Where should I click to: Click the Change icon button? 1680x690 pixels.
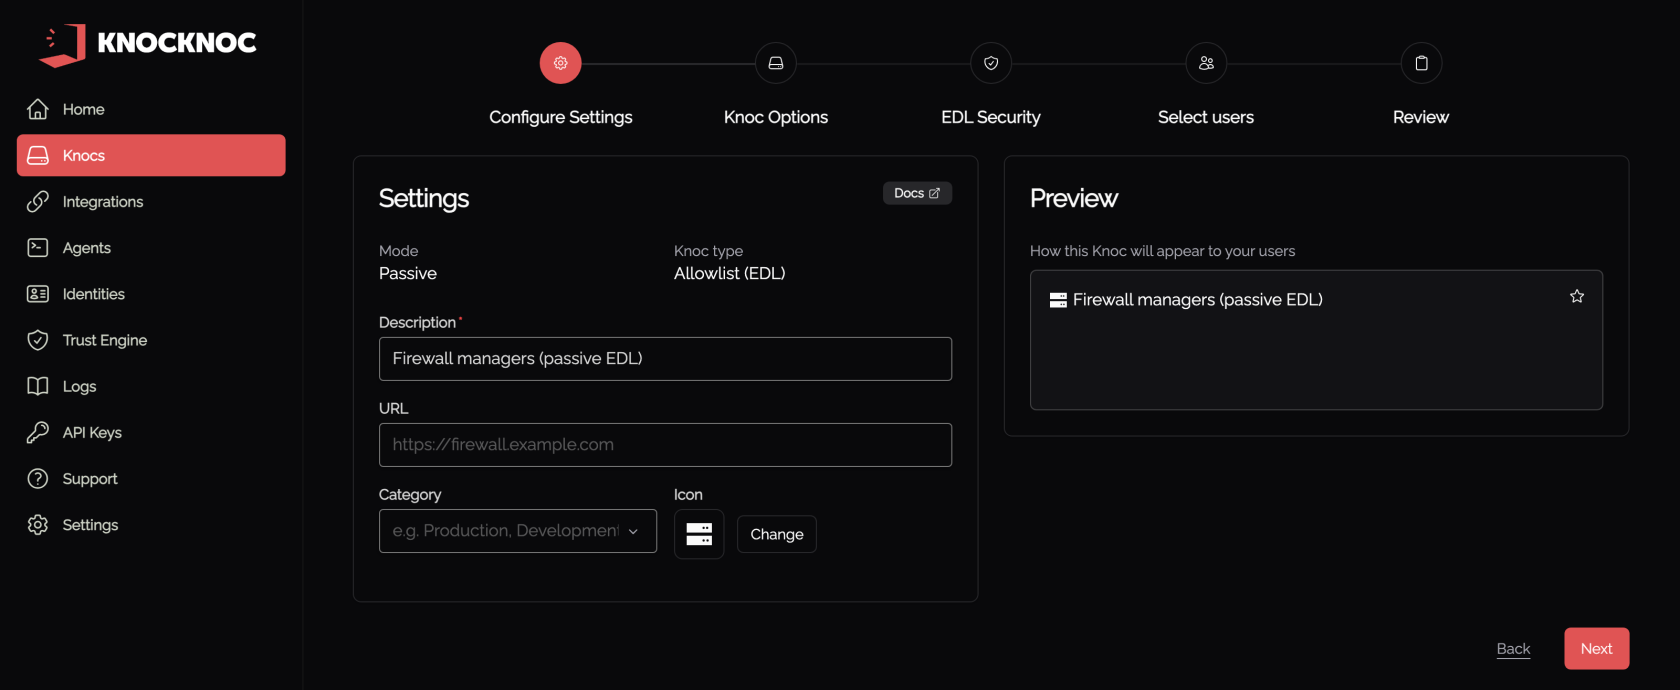point(777,534)
